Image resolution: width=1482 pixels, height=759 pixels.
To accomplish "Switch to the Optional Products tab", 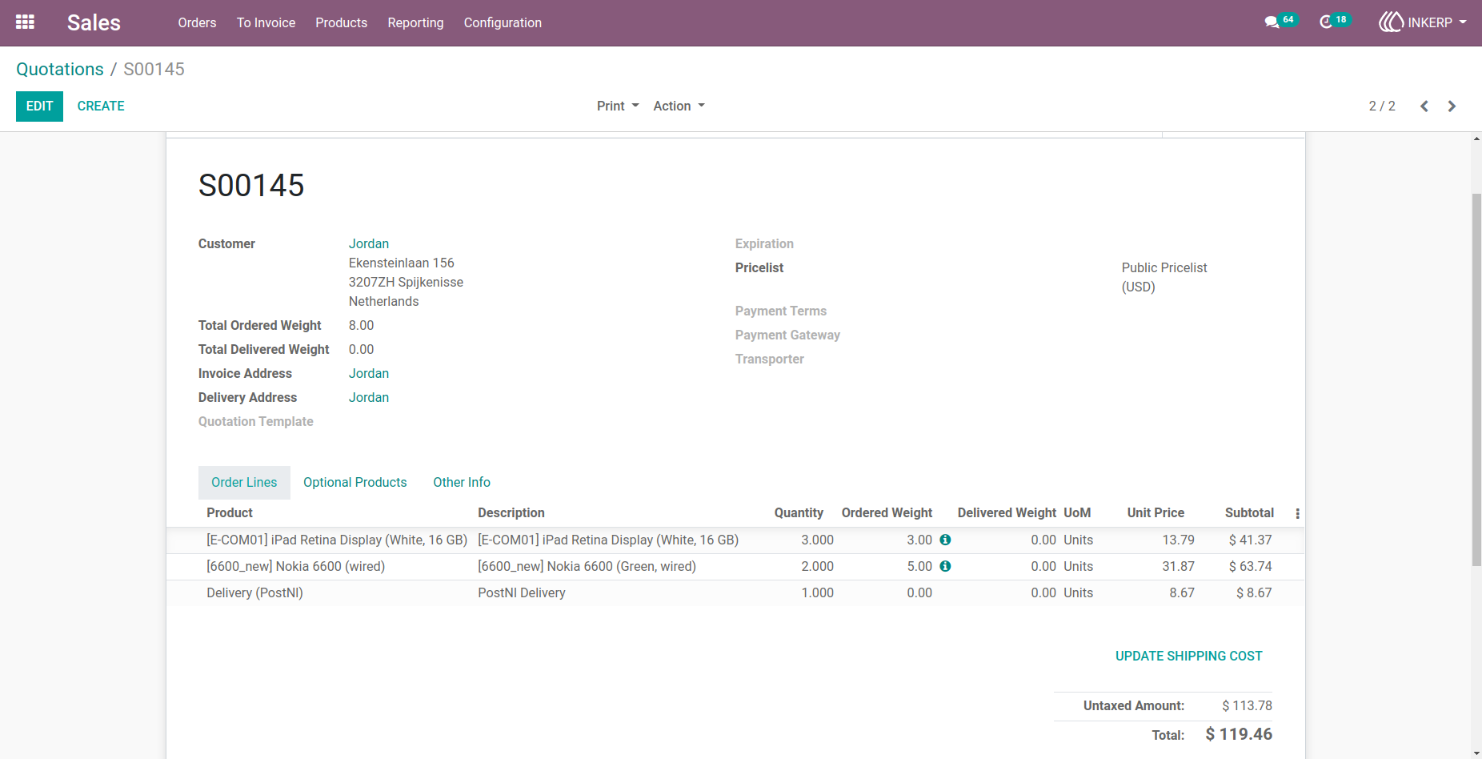I will 355,482.
